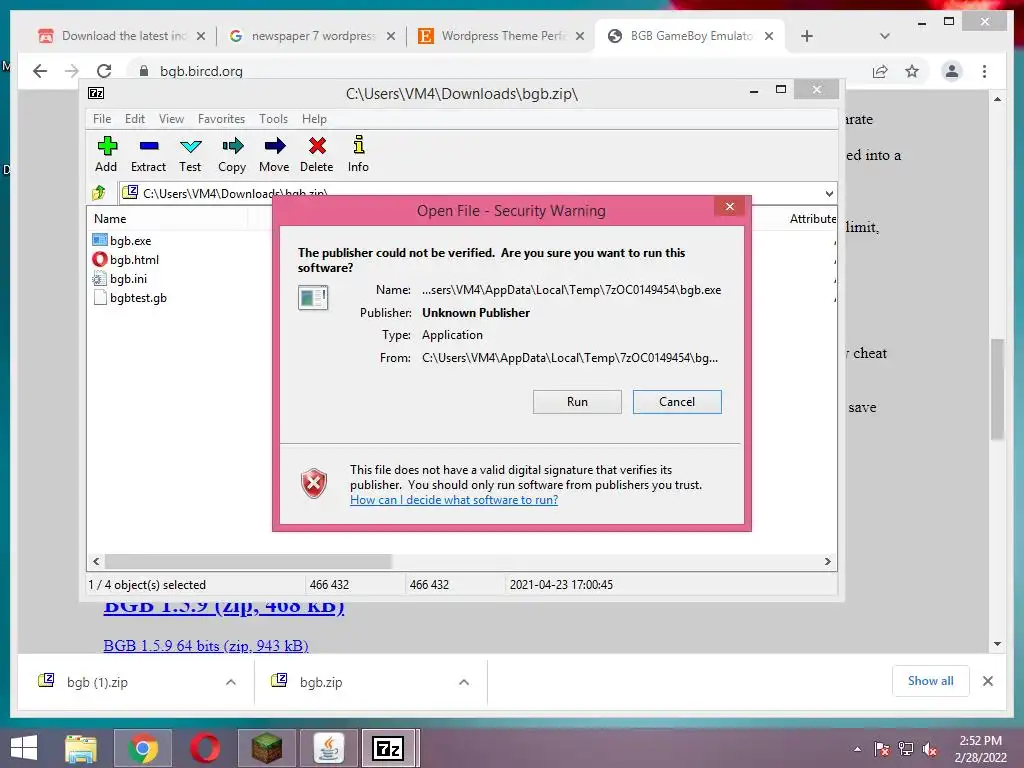Image resolution: width=1024 pixels, height=768 pixels.
Task: Expand options for bgb.zip download
Action: (464, 682)
